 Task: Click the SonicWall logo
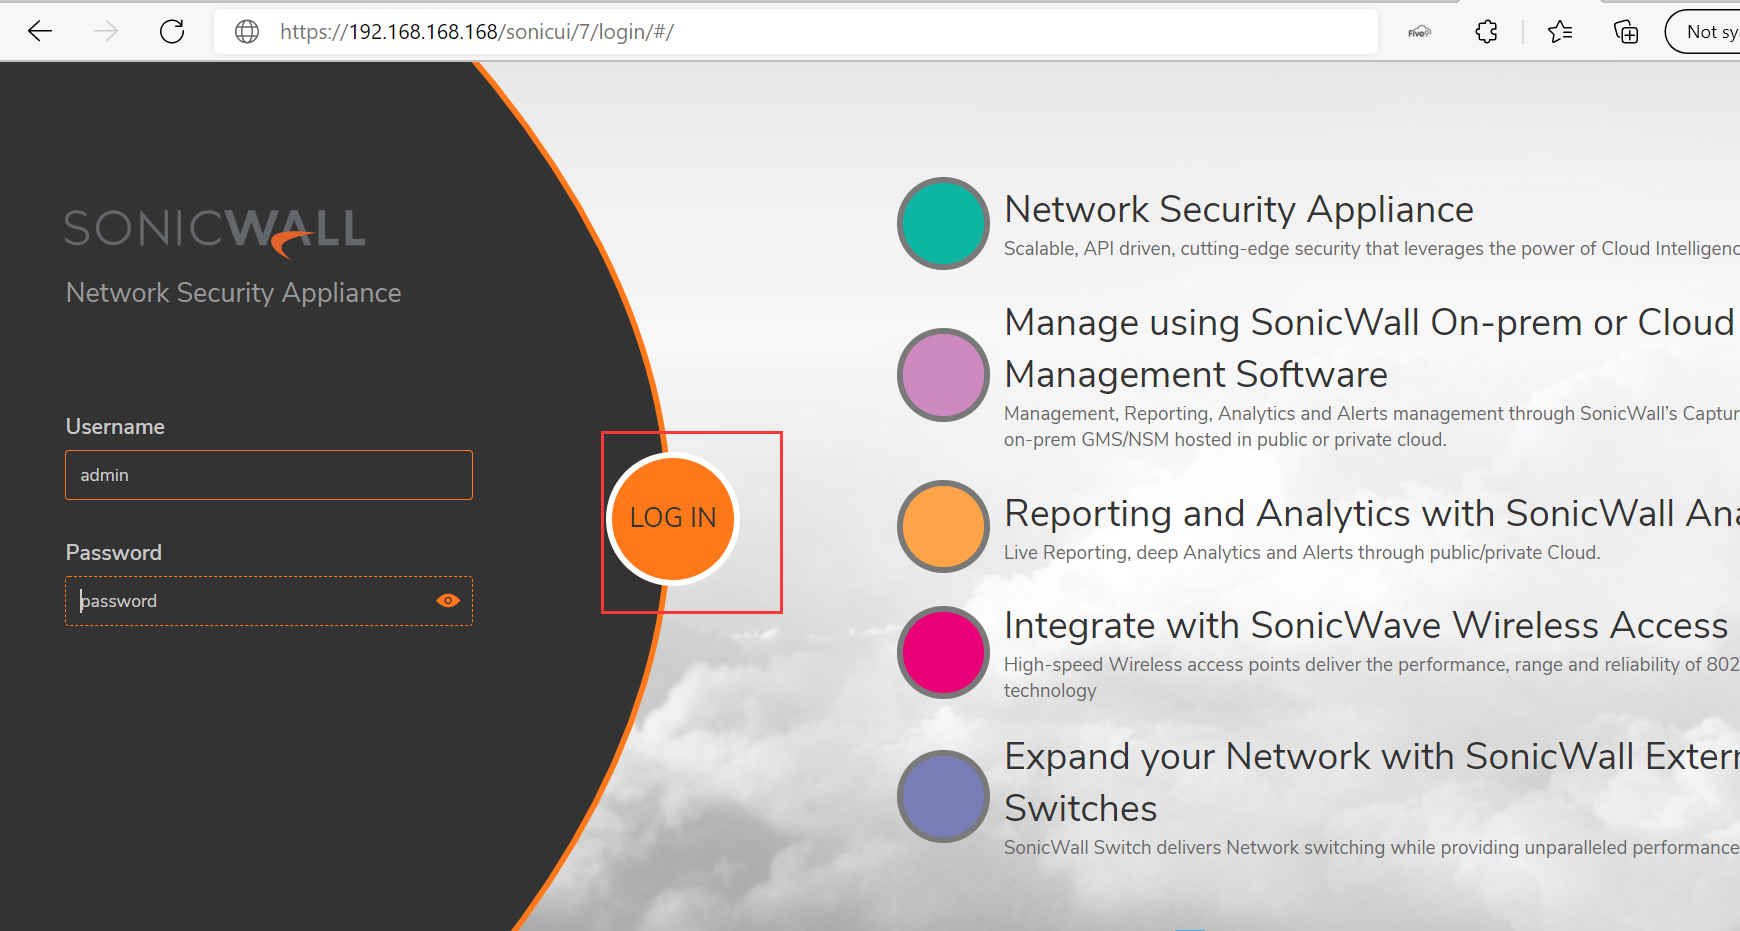215,232
